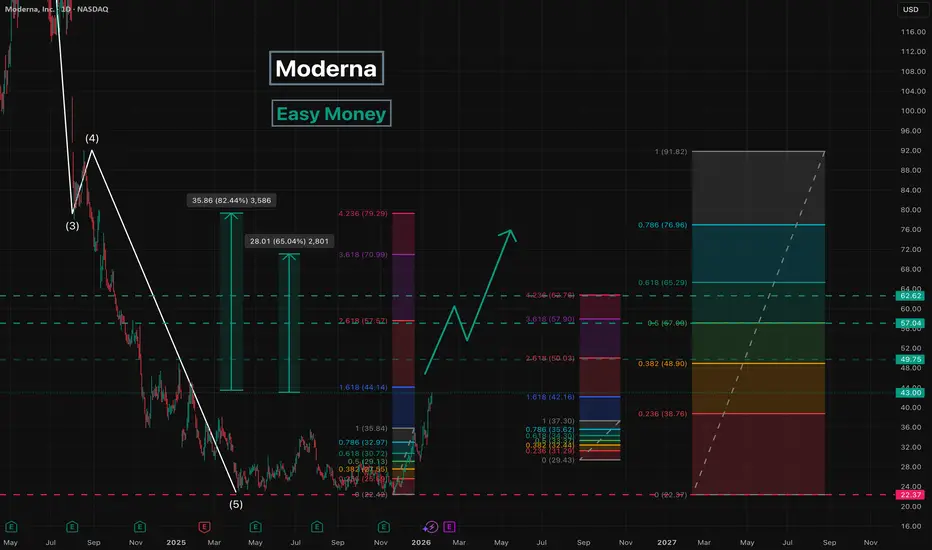Click Fib label 1.618 (44.14)
932x550 pixels.
pos(363,388)
